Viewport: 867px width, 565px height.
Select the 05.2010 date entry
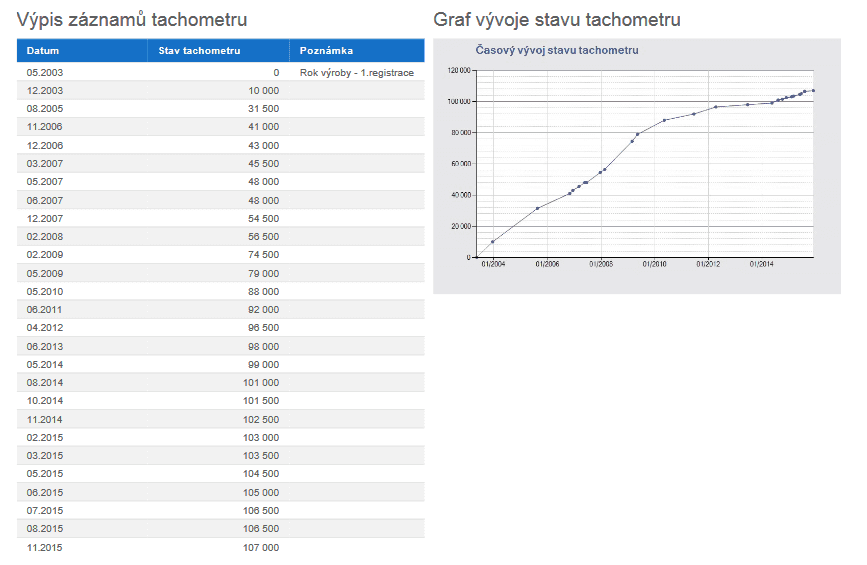pyautogui.click(x=45, y=291)
